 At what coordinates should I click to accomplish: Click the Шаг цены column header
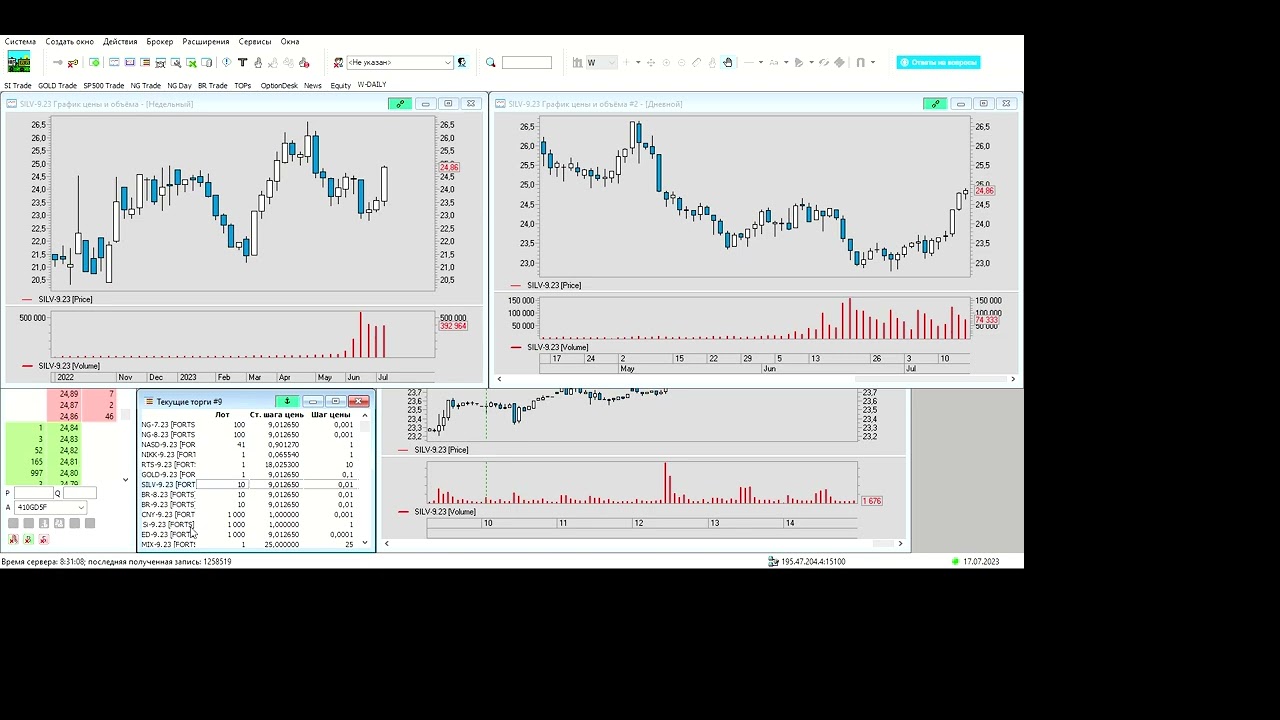coord(331,414)
